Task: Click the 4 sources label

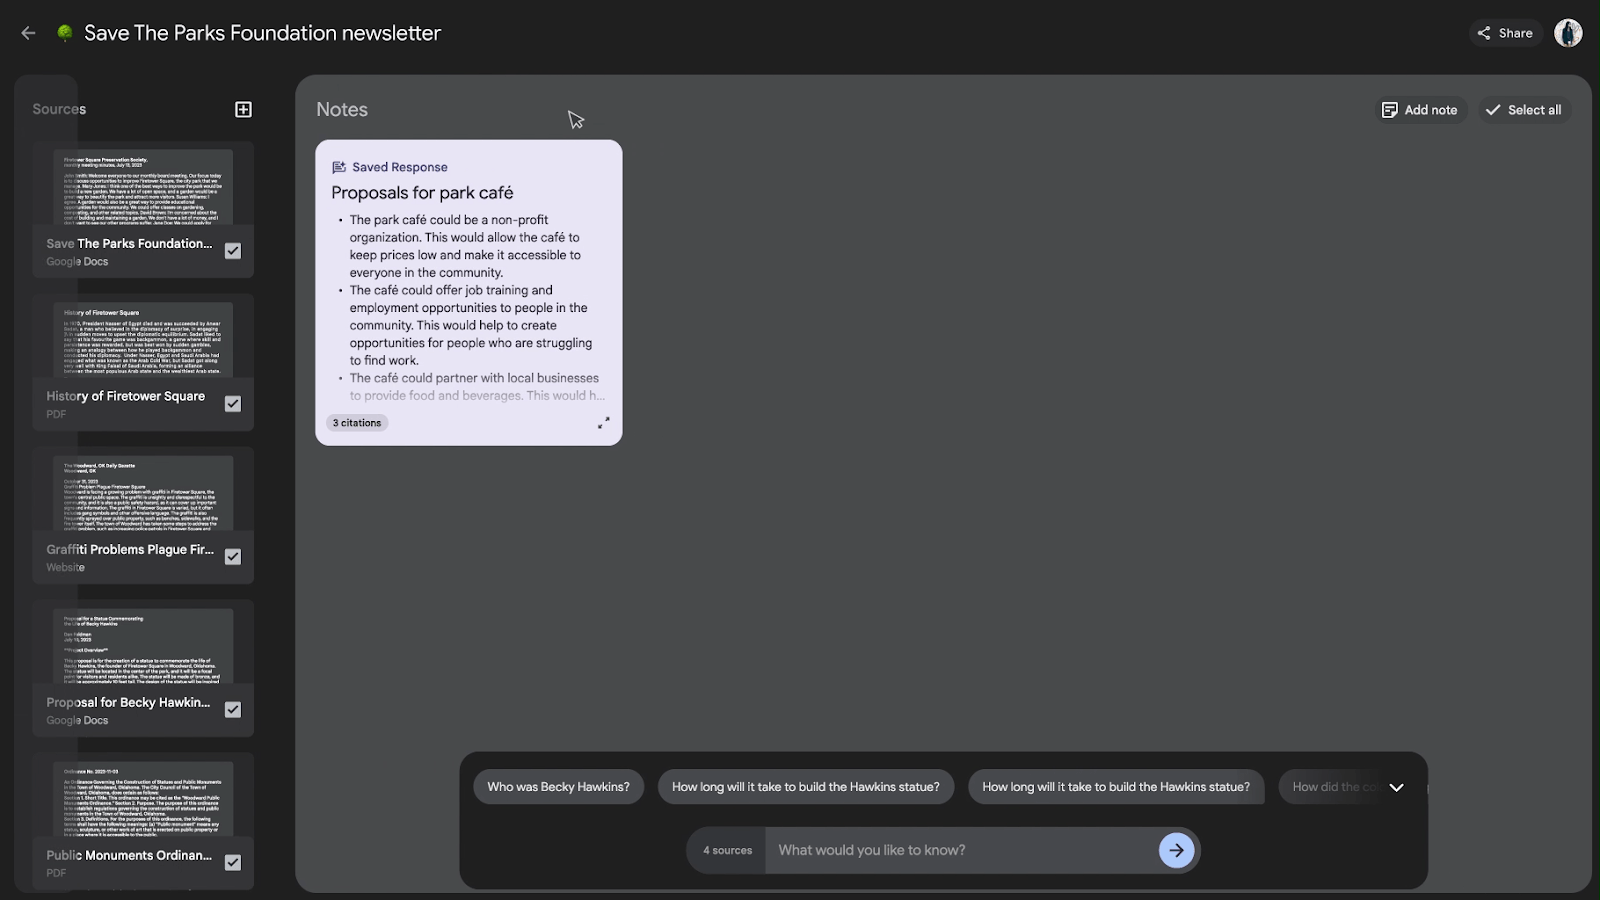Action: pyautogui.click(x=725, y=850)
